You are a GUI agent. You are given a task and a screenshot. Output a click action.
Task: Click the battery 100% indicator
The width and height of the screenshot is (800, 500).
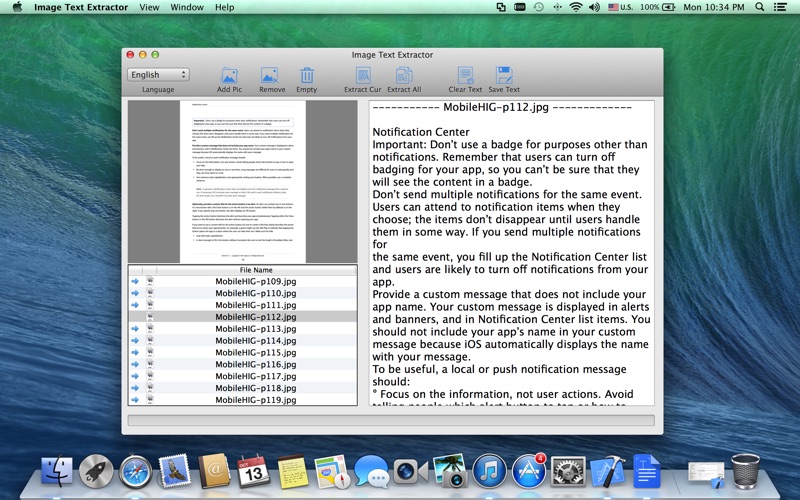point(658,7)
